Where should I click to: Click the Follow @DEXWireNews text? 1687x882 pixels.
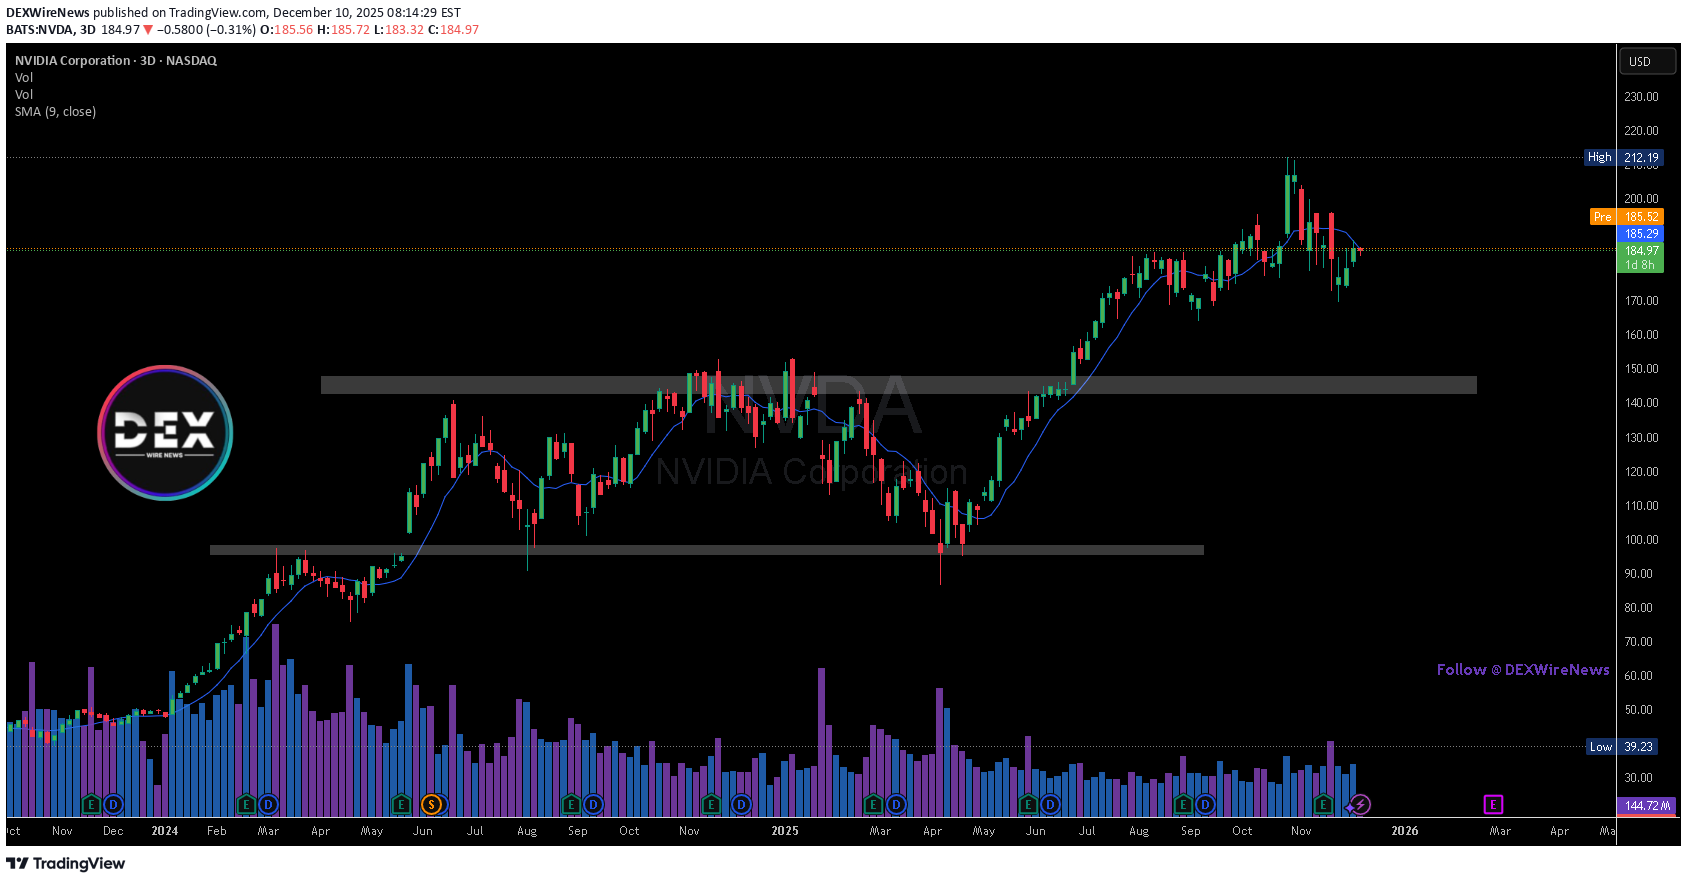(x=1522, y=670)
